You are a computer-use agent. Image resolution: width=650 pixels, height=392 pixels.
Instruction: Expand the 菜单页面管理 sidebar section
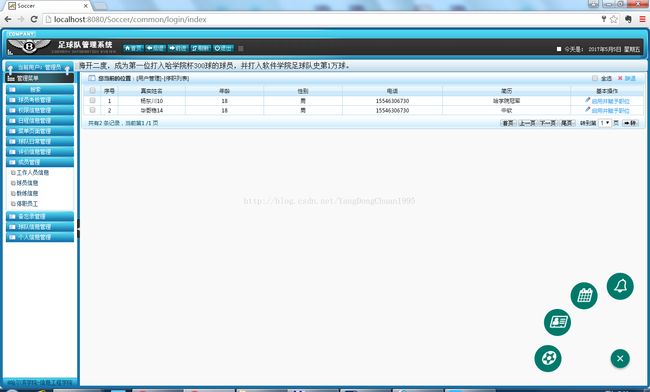[40, 131]
